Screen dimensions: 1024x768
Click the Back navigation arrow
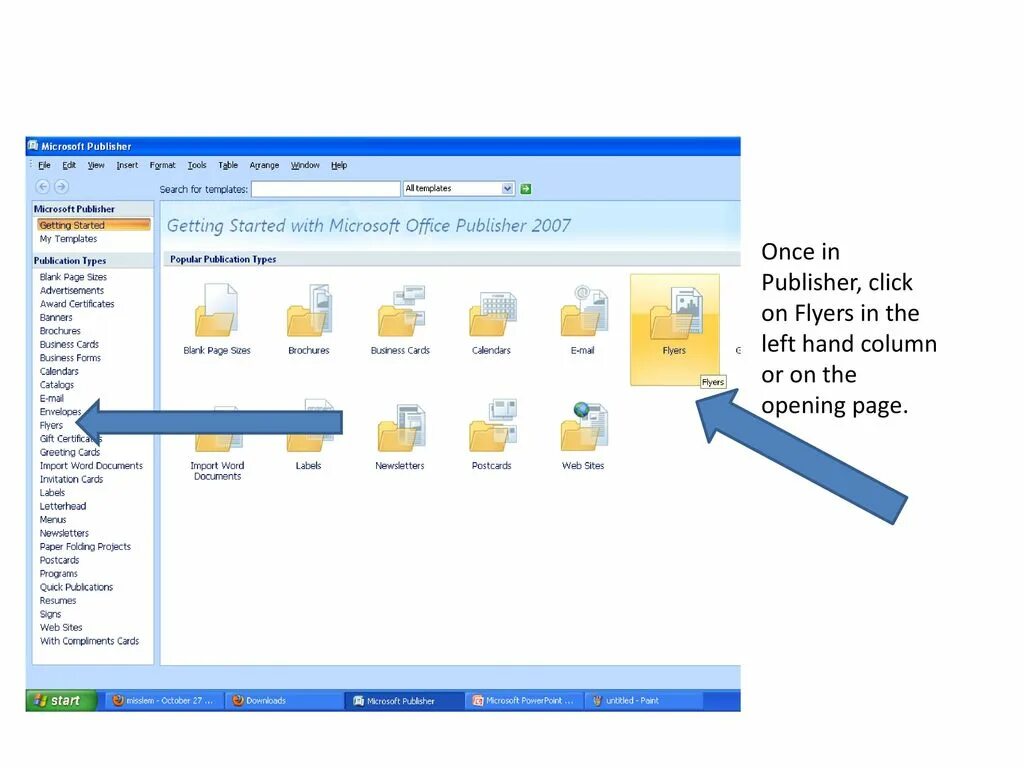click(42, 187)
